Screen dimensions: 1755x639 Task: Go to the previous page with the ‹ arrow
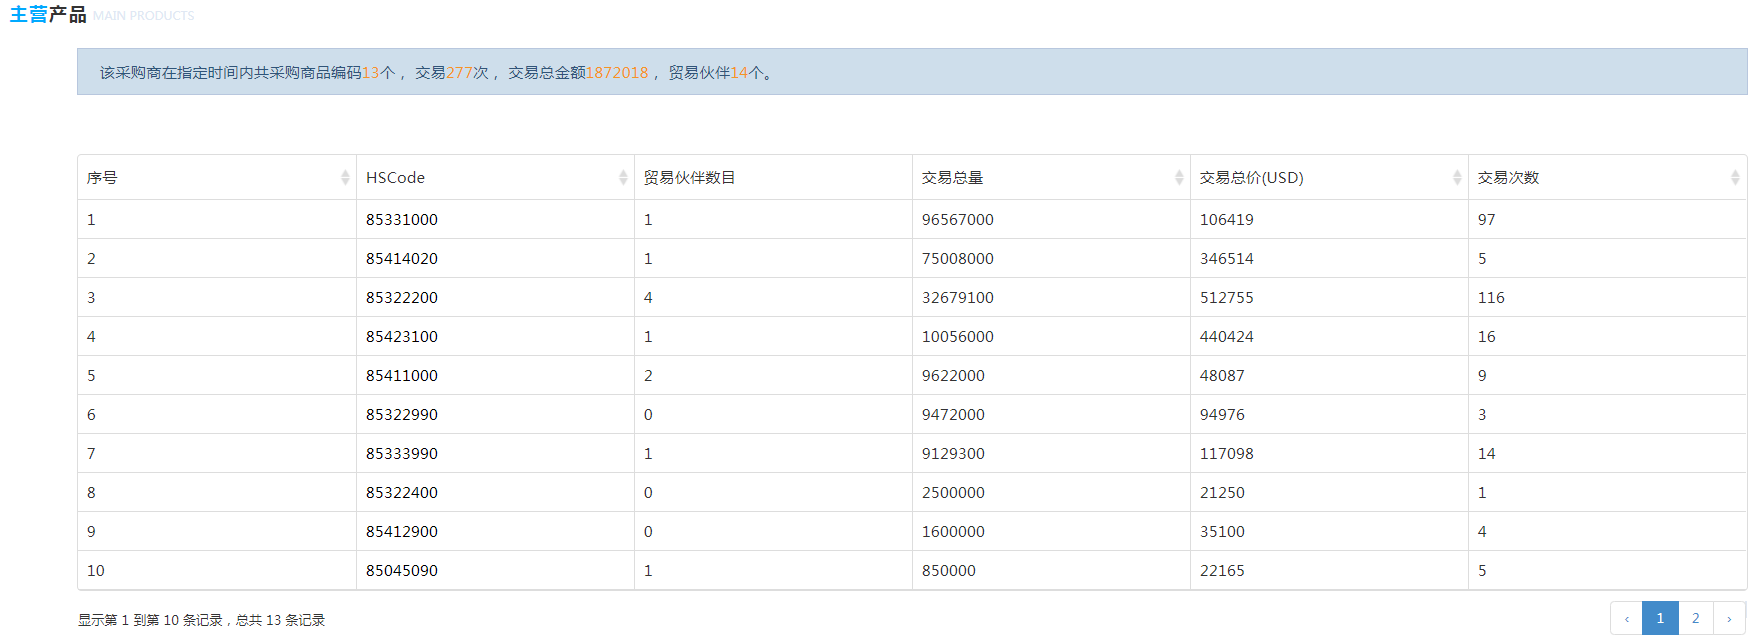[x=1626, y=618]
